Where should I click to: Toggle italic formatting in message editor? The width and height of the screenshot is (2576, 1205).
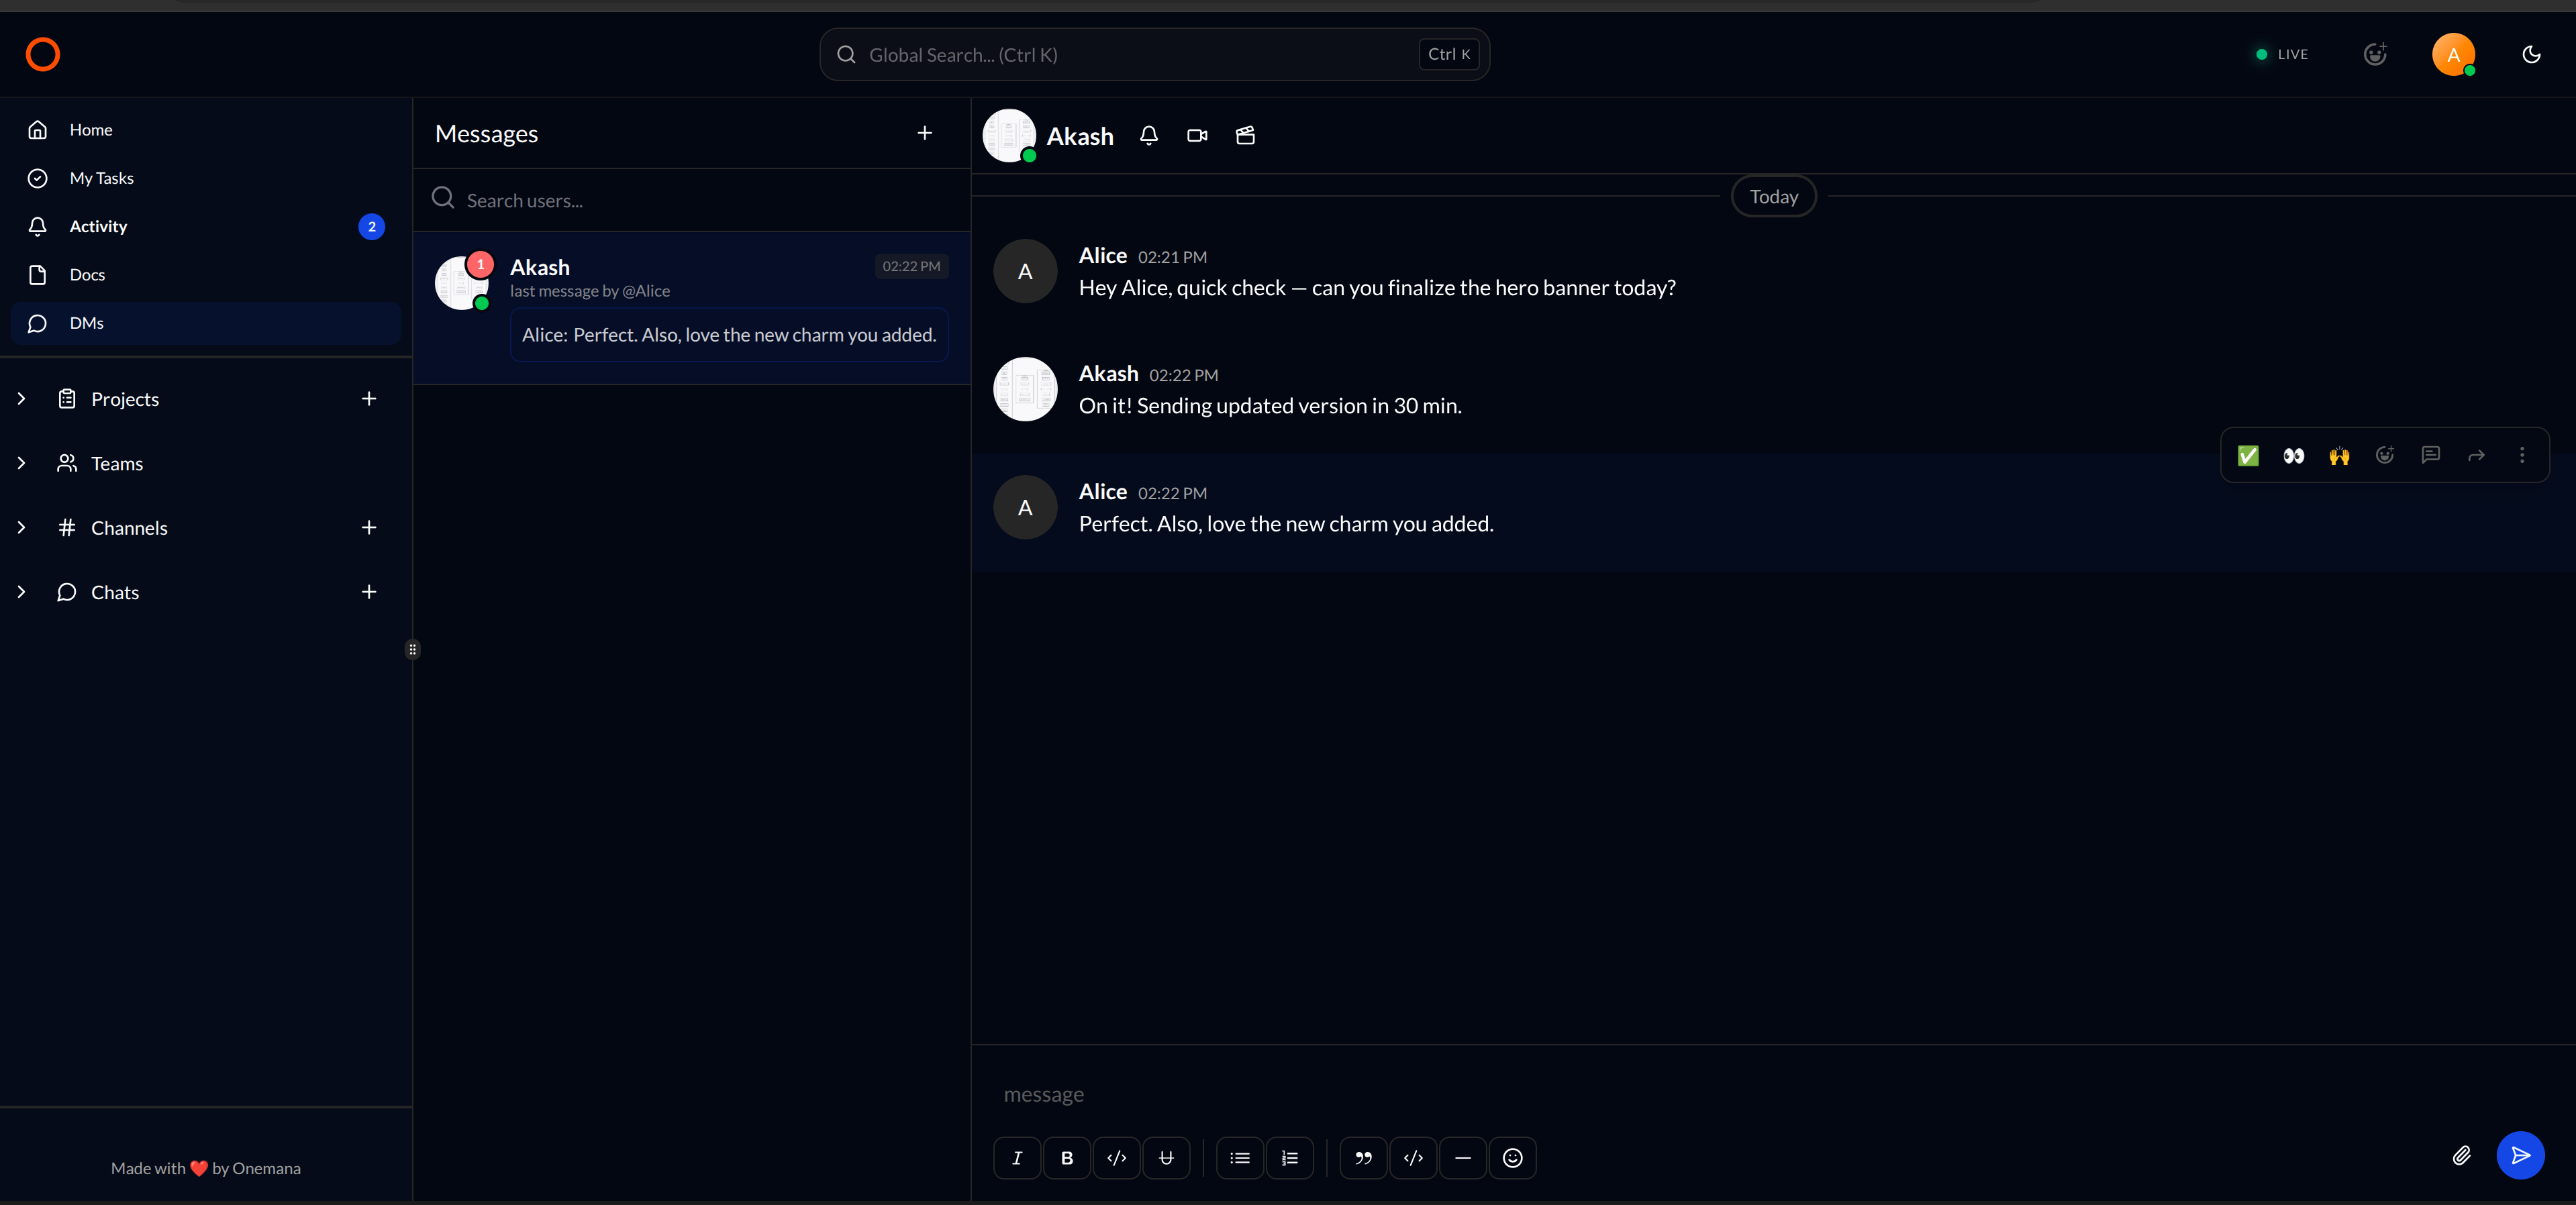click(x=1017, y=1158)
